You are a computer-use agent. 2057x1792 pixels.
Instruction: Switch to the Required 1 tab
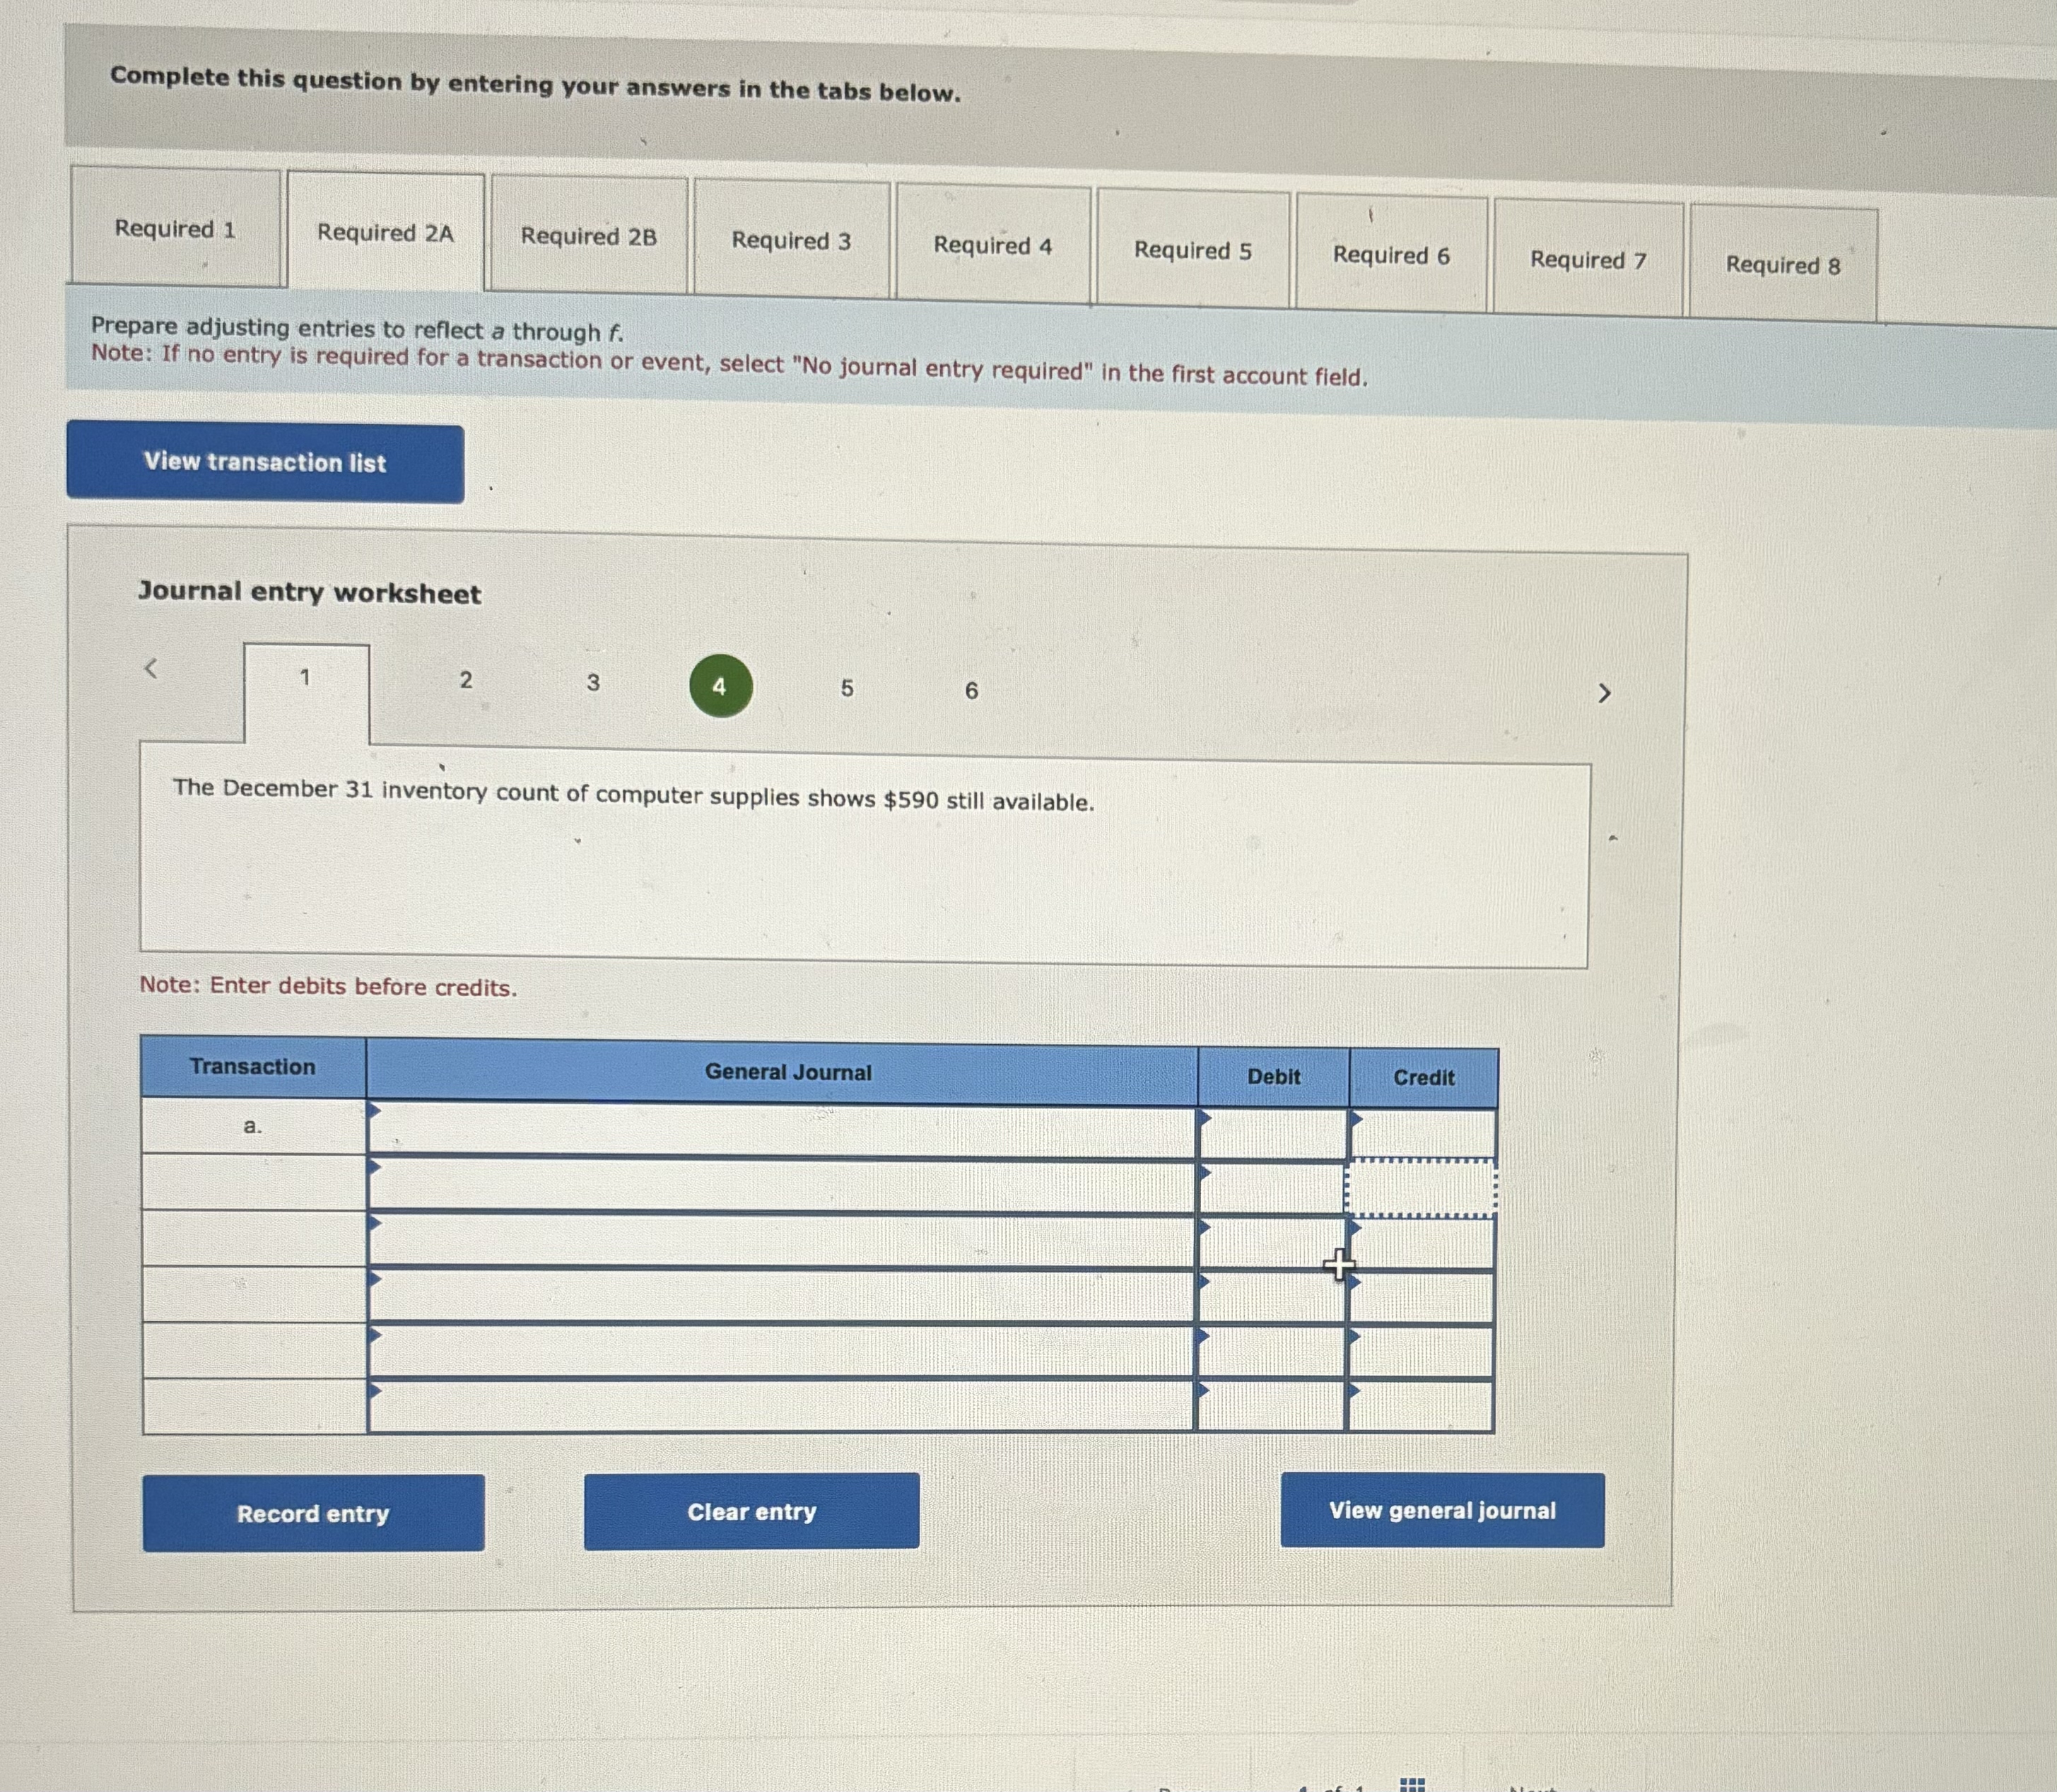point(175,229)
